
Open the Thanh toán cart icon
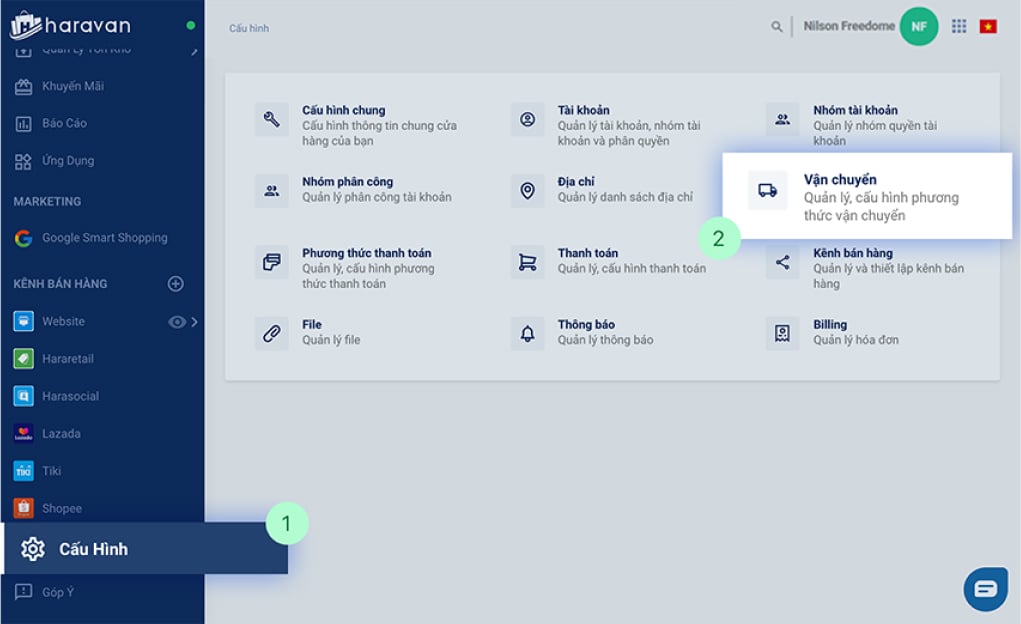(527, 262)
